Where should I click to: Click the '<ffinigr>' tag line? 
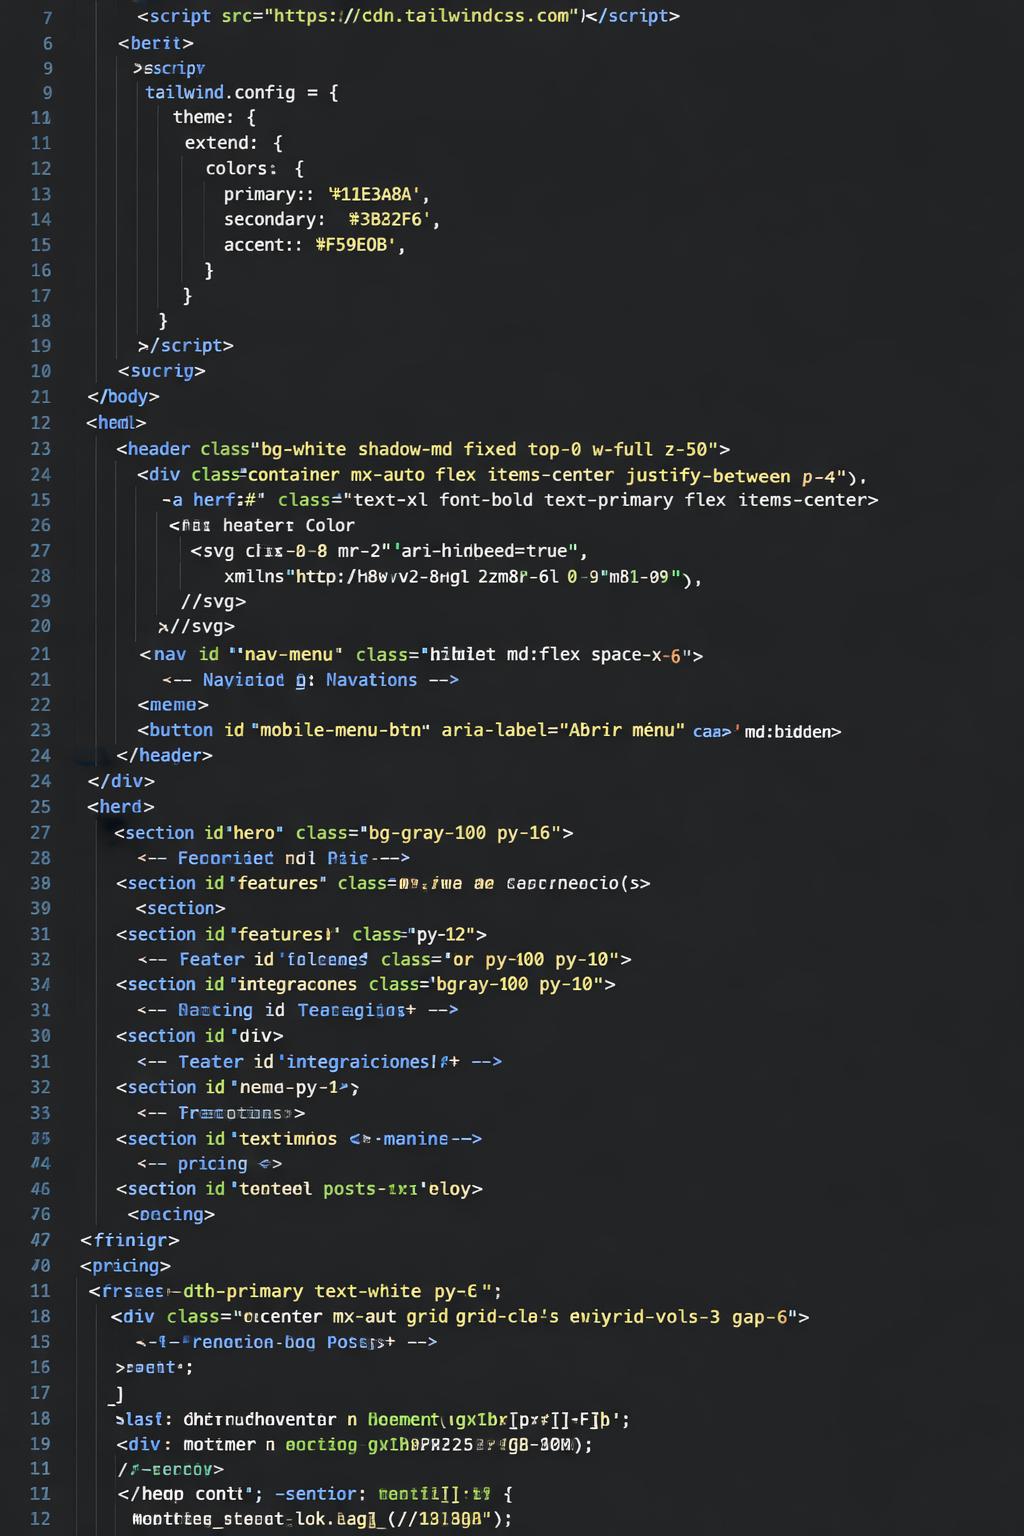click(130, 1240)
